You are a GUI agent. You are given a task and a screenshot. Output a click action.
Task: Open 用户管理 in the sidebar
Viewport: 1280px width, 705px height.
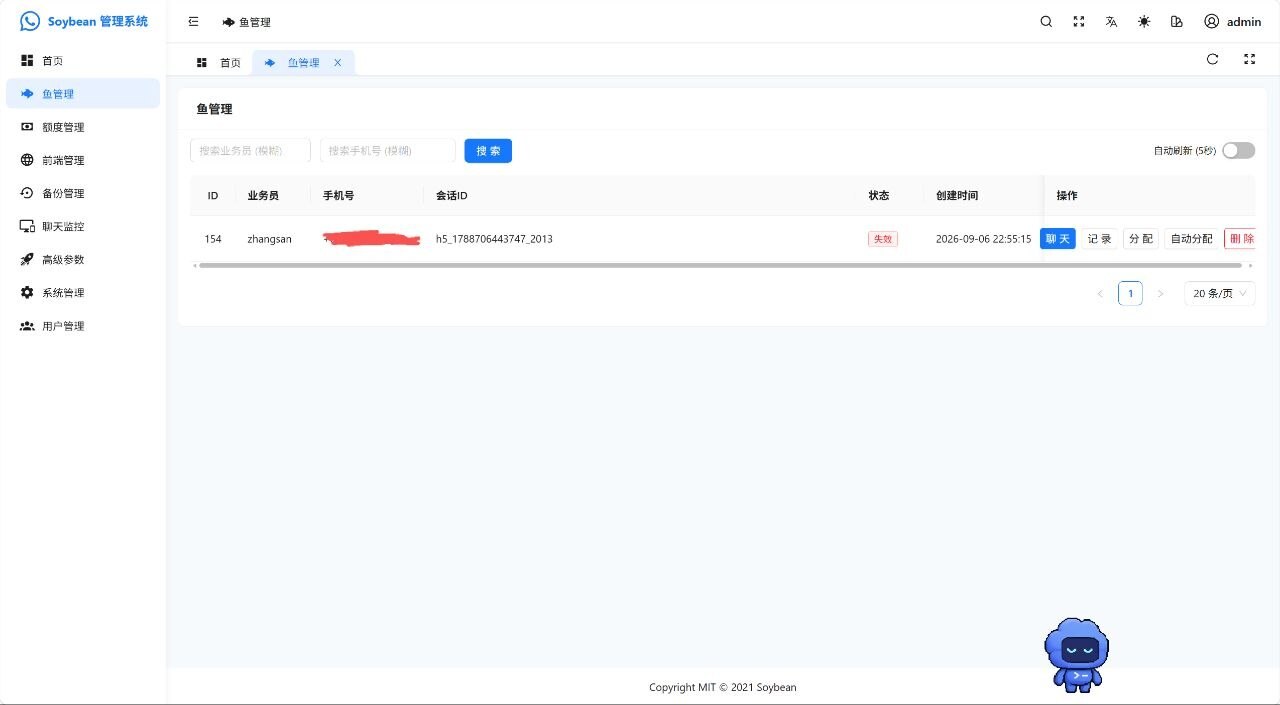tap(83, 326)
